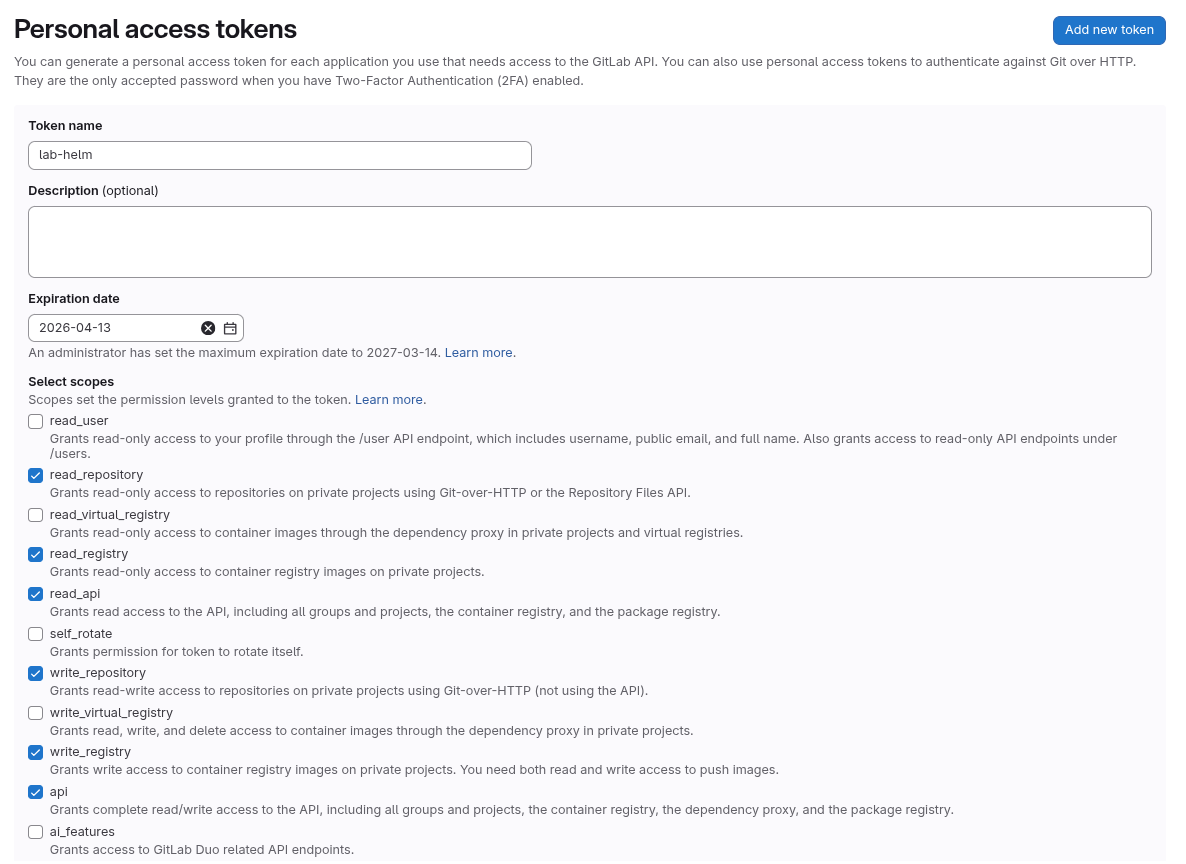Click inside the Description text area
1186x864 pixels.
click(590, 241)
